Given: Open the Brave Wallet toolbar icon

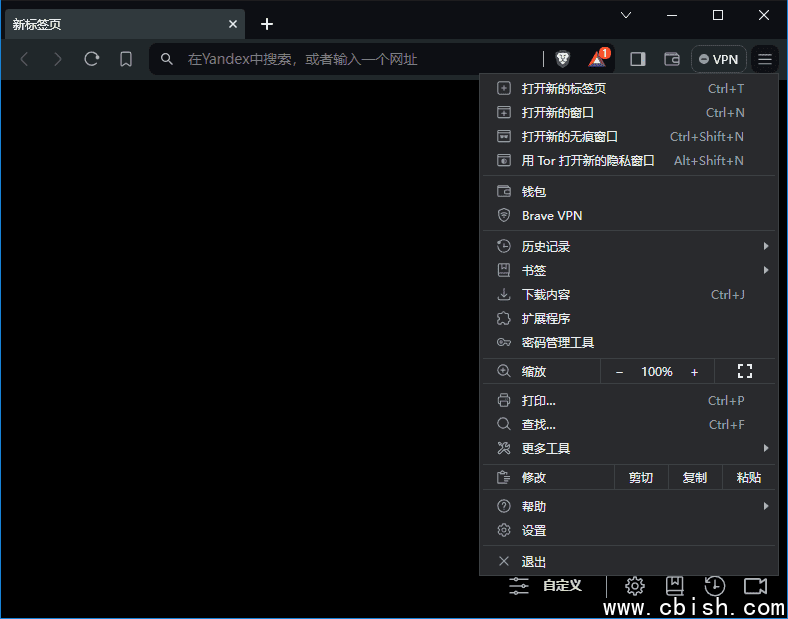Looking at the screenshot, I should [672, 59].
